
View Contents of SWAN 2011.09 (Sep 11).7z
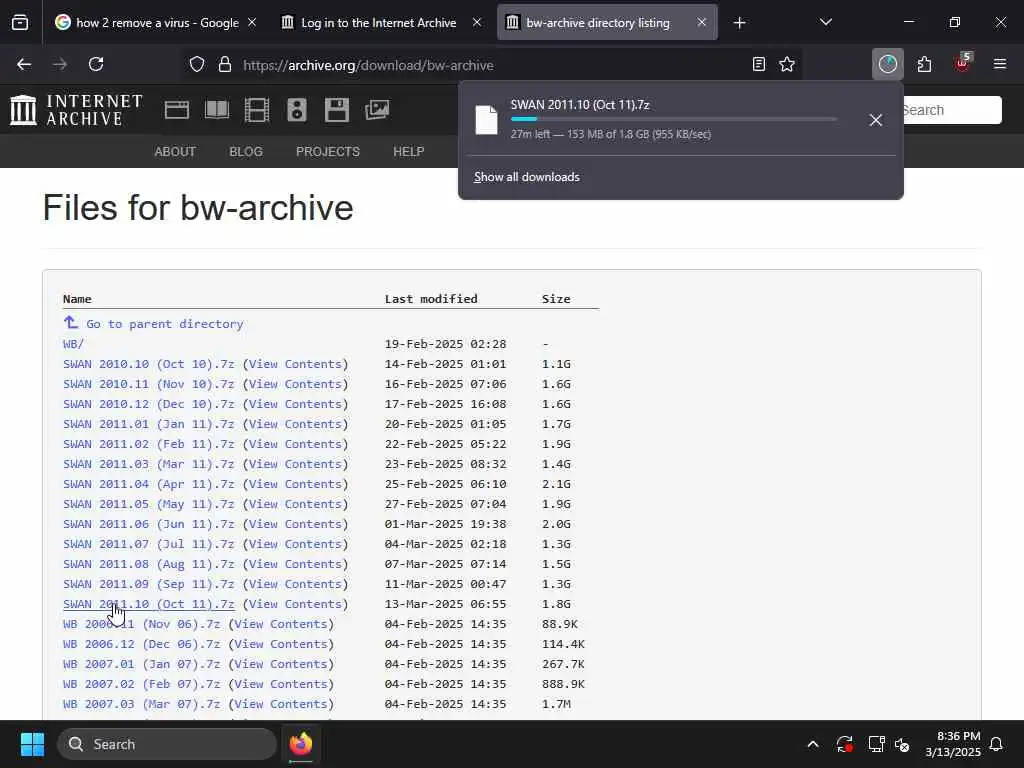295,584
